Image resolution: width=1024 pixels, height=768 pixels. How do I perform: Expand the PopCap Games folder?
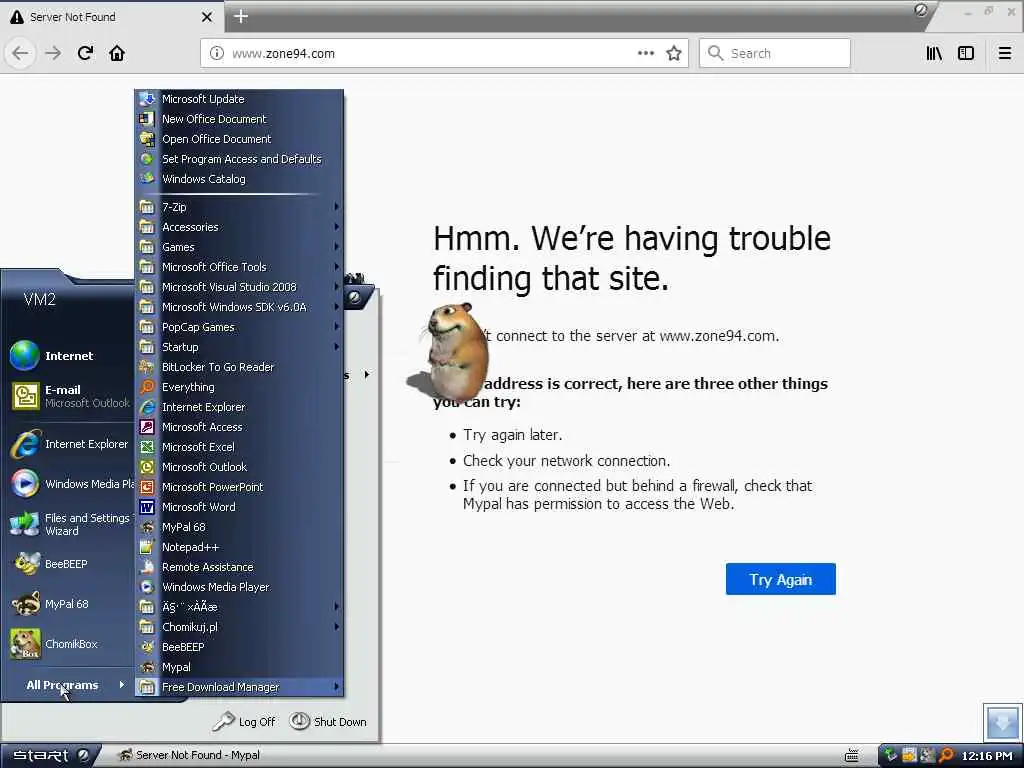[x=239, y=327]
